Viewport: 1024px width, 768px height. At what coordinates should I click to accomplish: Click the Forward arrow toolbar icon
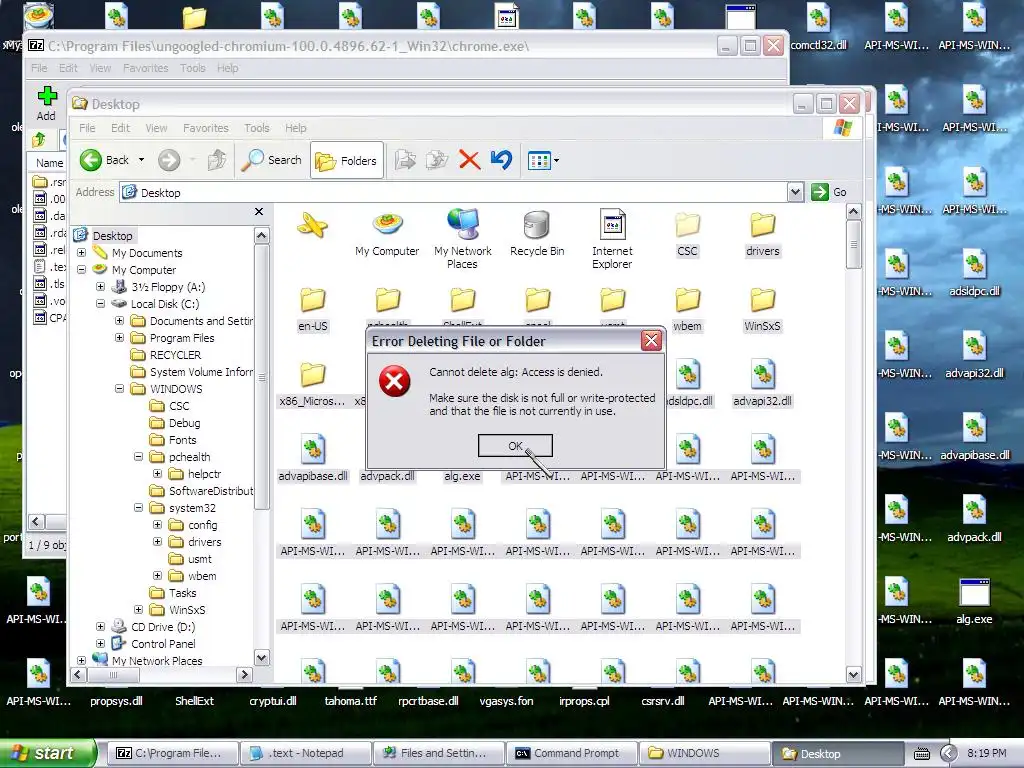[169, 160]
